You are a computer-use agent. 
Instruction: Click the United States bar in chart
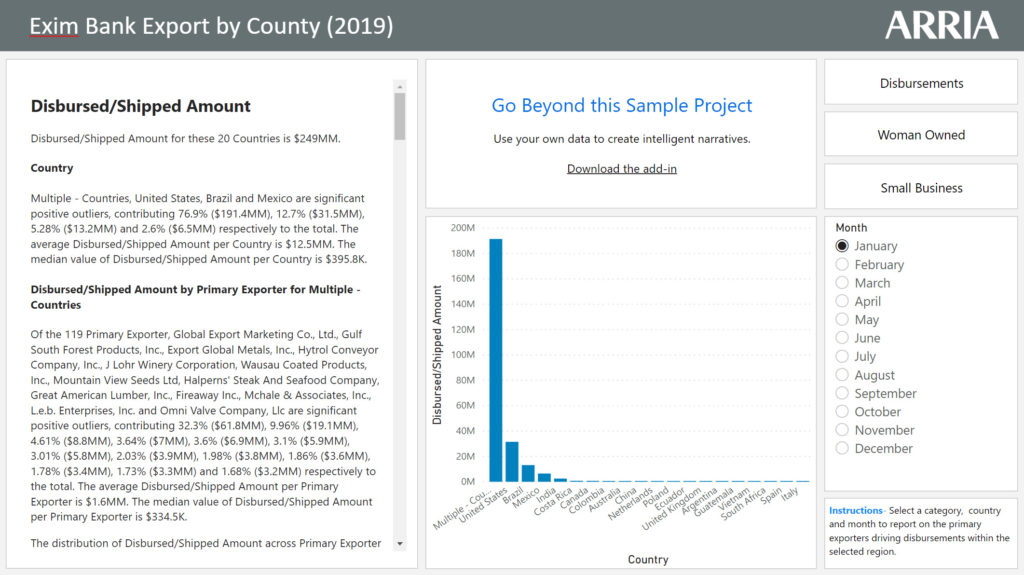click(512, 461)
